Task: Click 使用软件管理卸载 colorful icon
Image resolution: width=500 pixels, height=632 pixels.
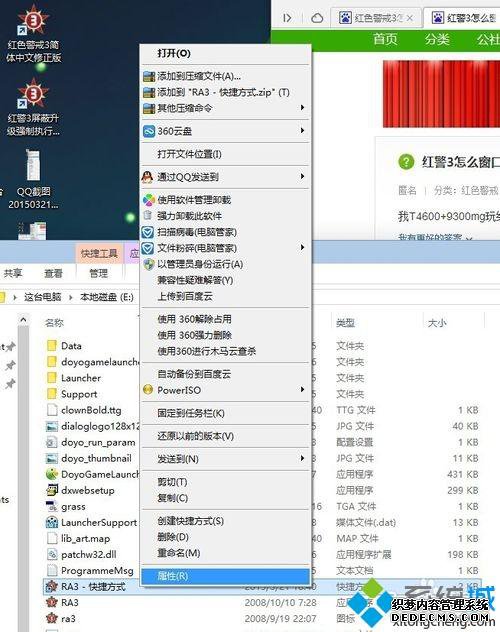Action: 149,200
